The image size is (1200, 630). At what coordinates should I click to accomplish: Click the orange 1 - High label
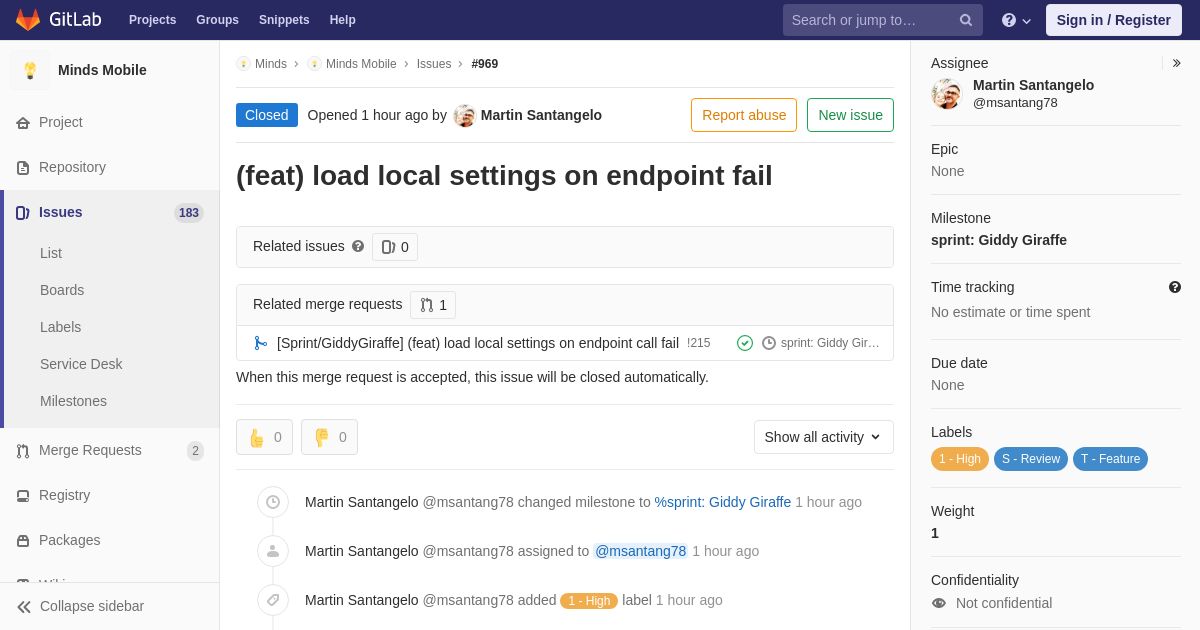[959, 459]
